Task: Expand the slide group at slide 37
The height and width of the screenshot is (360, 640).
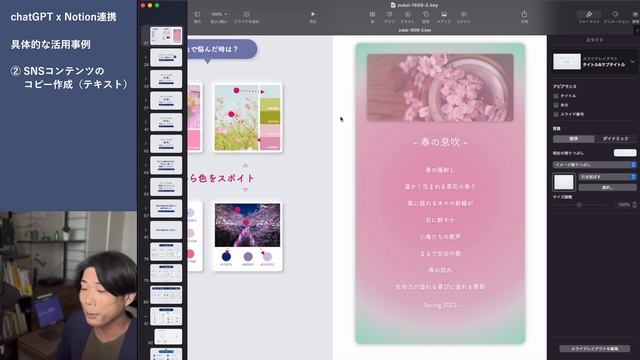Action: pyautogui.click(x=146, y=99)
